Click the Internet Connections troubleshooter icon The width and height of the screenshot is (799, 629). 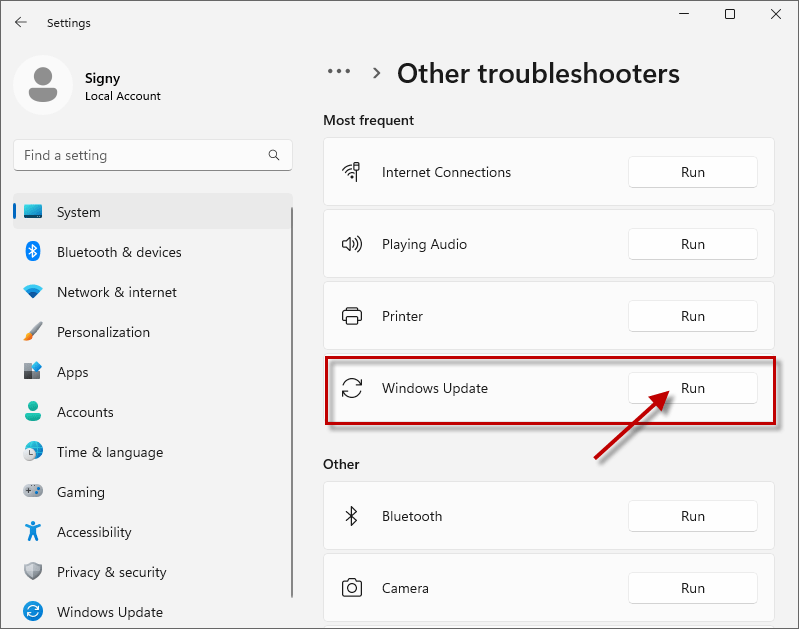click(x=352, y=172)
